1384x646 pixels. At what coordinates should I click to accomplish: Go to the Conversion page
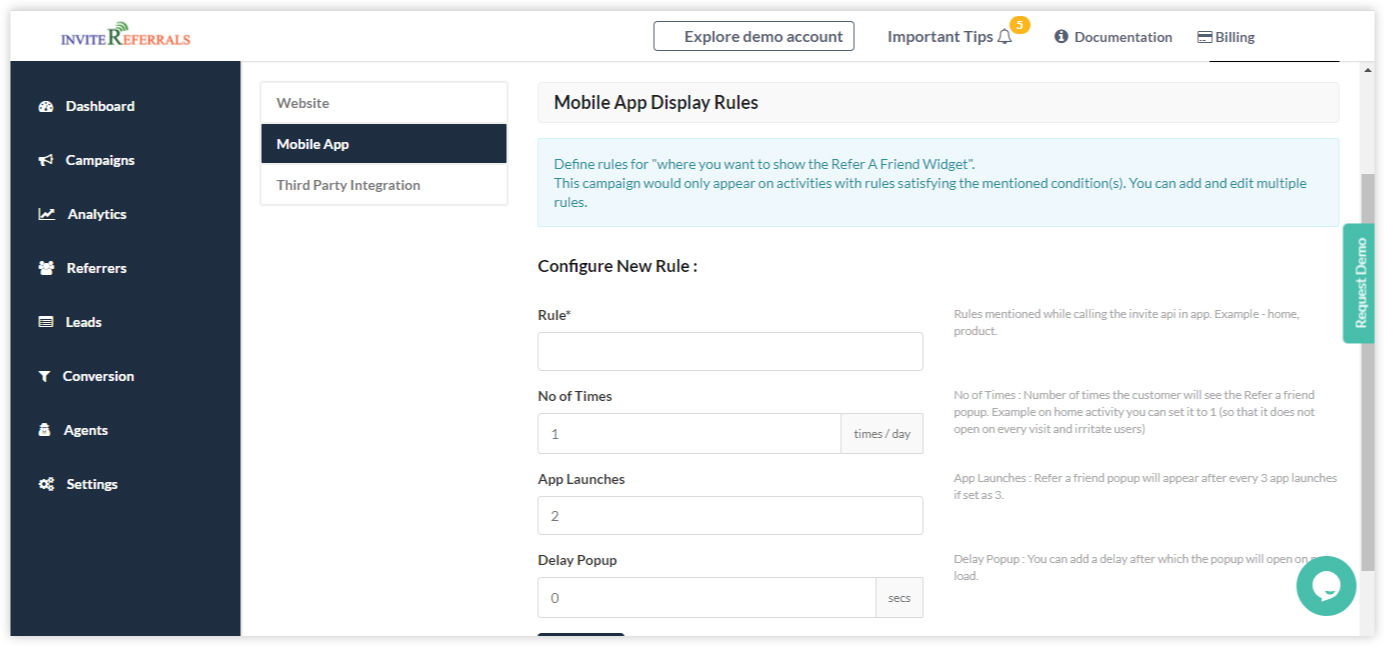pyautogui.click(x=98, y=376)
